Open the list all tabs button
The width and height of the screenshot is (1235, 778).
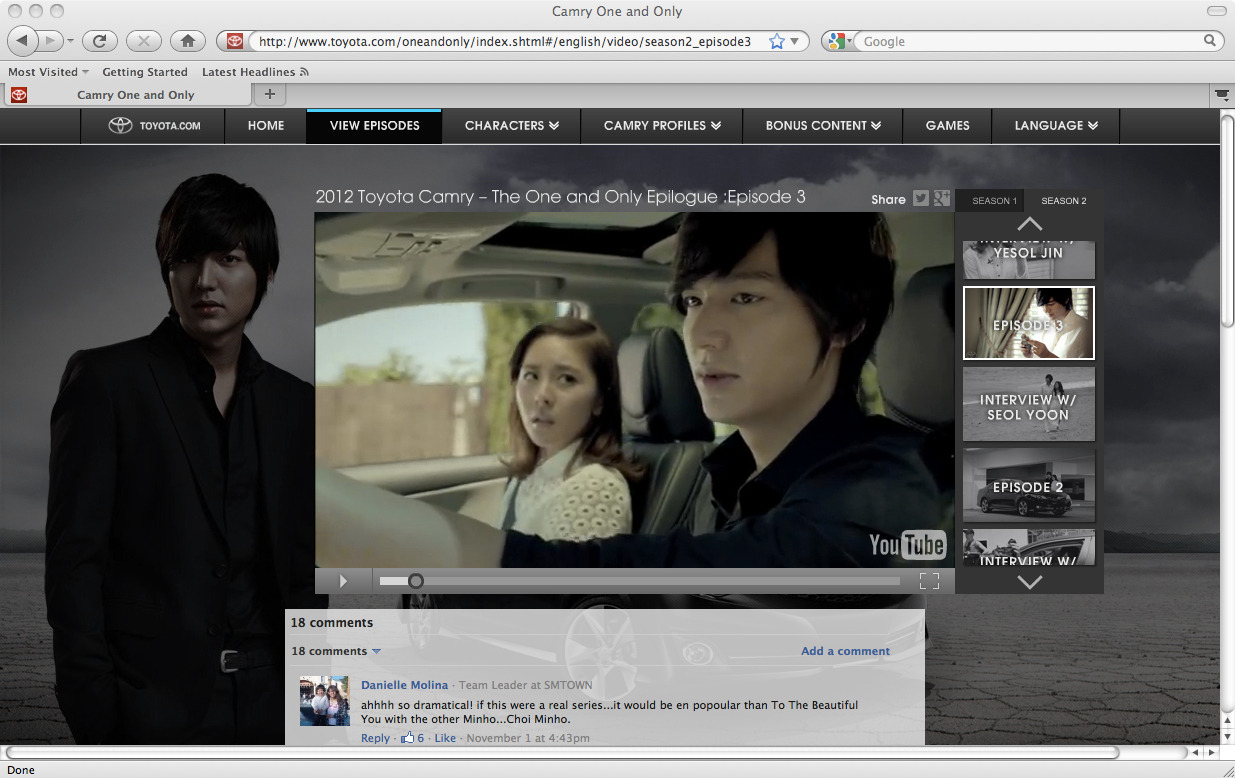1221,94
